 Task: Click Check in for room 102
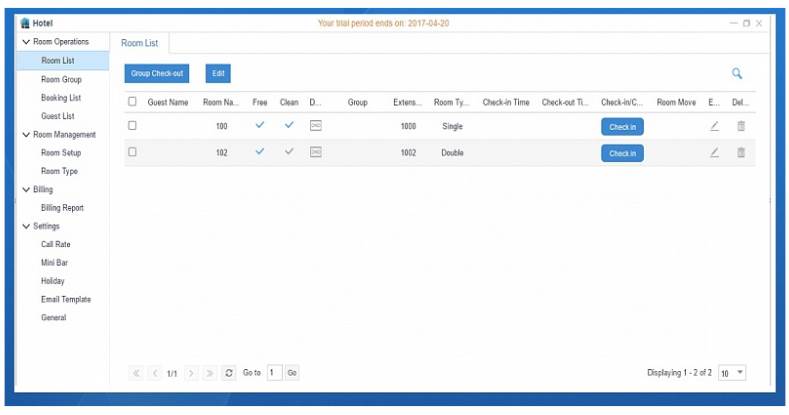(622, 153)
